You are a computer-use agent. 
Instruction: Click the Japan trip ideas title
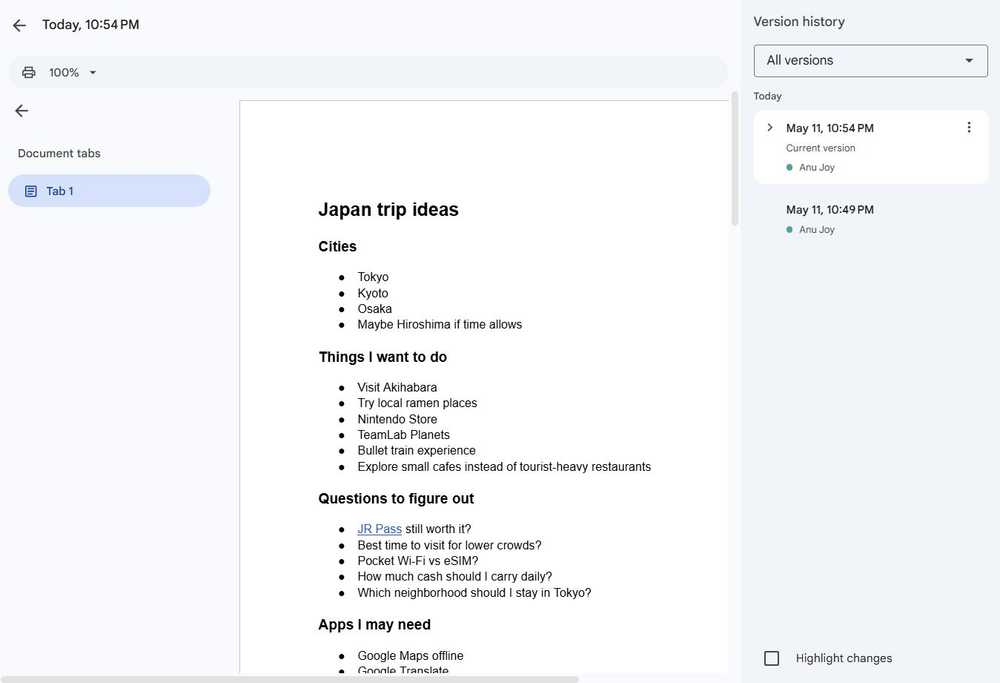pos(388,209)
